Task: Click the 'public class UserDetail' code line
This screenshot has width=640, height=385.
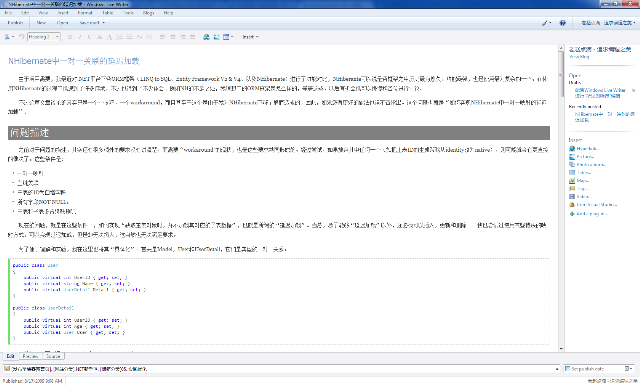Action: (43, 308)
